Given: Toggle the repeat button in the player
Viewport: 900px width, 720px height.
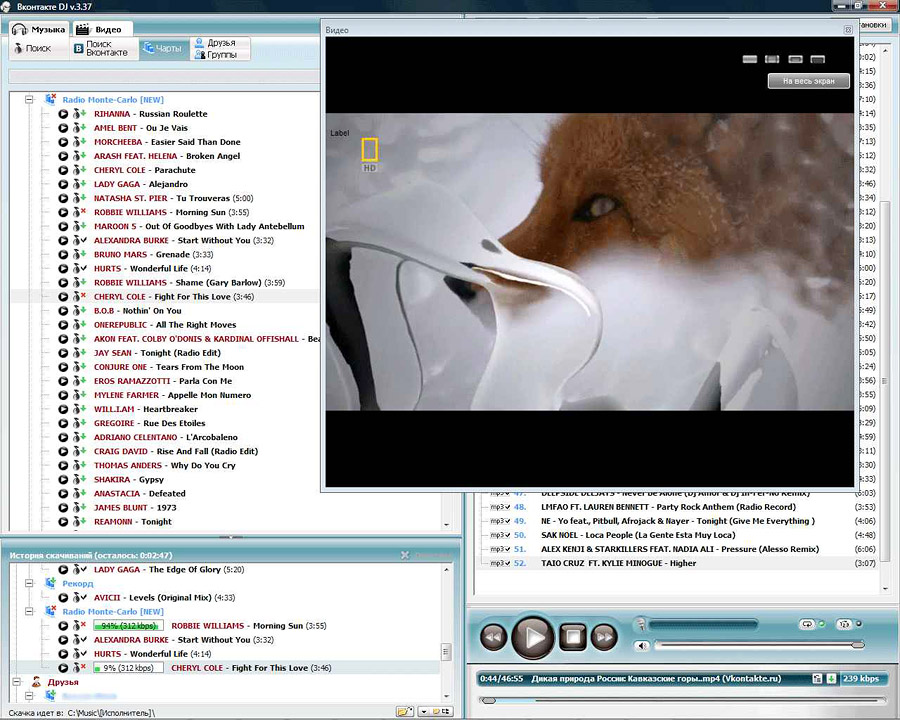Looking at the screenshot, I should [807, 624].
